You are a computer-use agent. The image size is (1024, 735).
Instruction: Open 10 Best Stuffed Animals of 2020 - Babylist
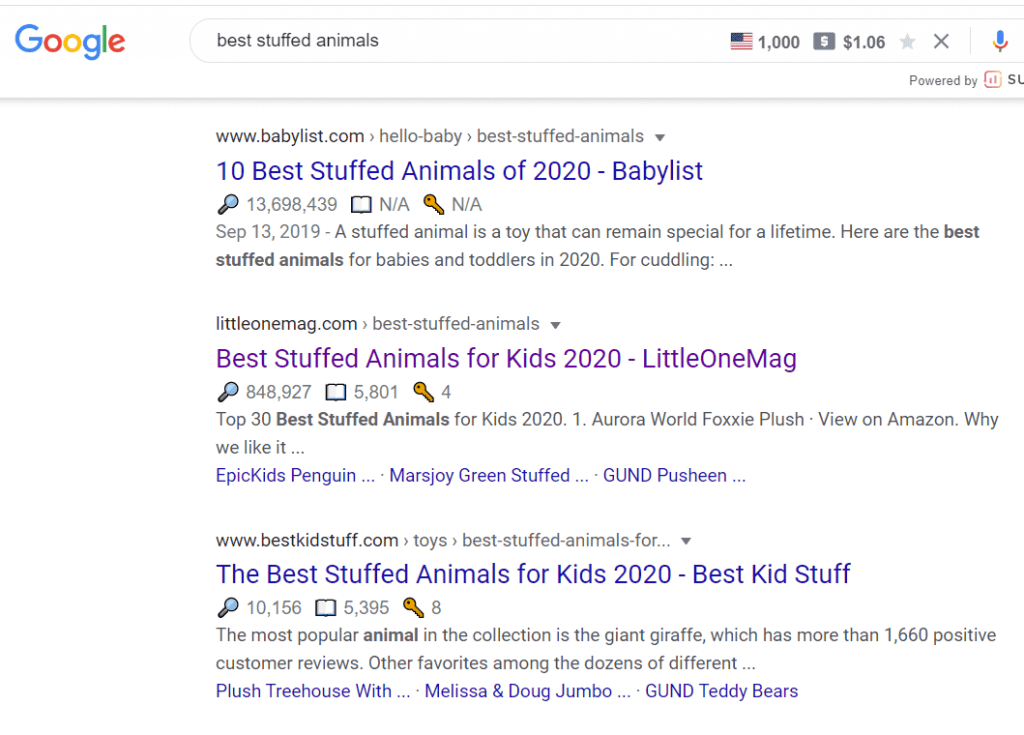(x=459, y=171)
